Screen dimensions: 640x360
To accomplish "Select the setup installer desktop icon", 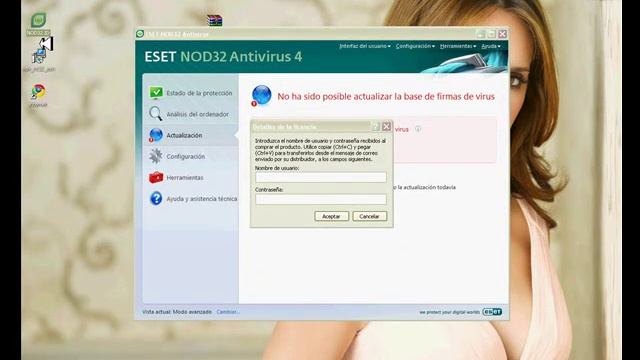I will tap(39, 56).
